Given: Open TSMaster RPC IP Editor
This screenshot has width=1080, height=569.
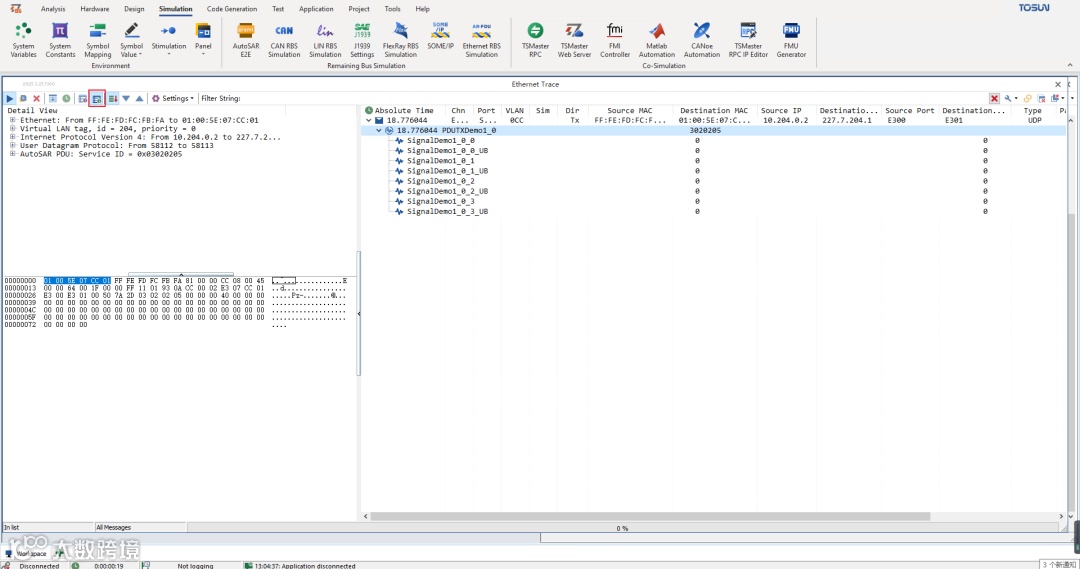Looking at the screenshot, I should point(748,40).
